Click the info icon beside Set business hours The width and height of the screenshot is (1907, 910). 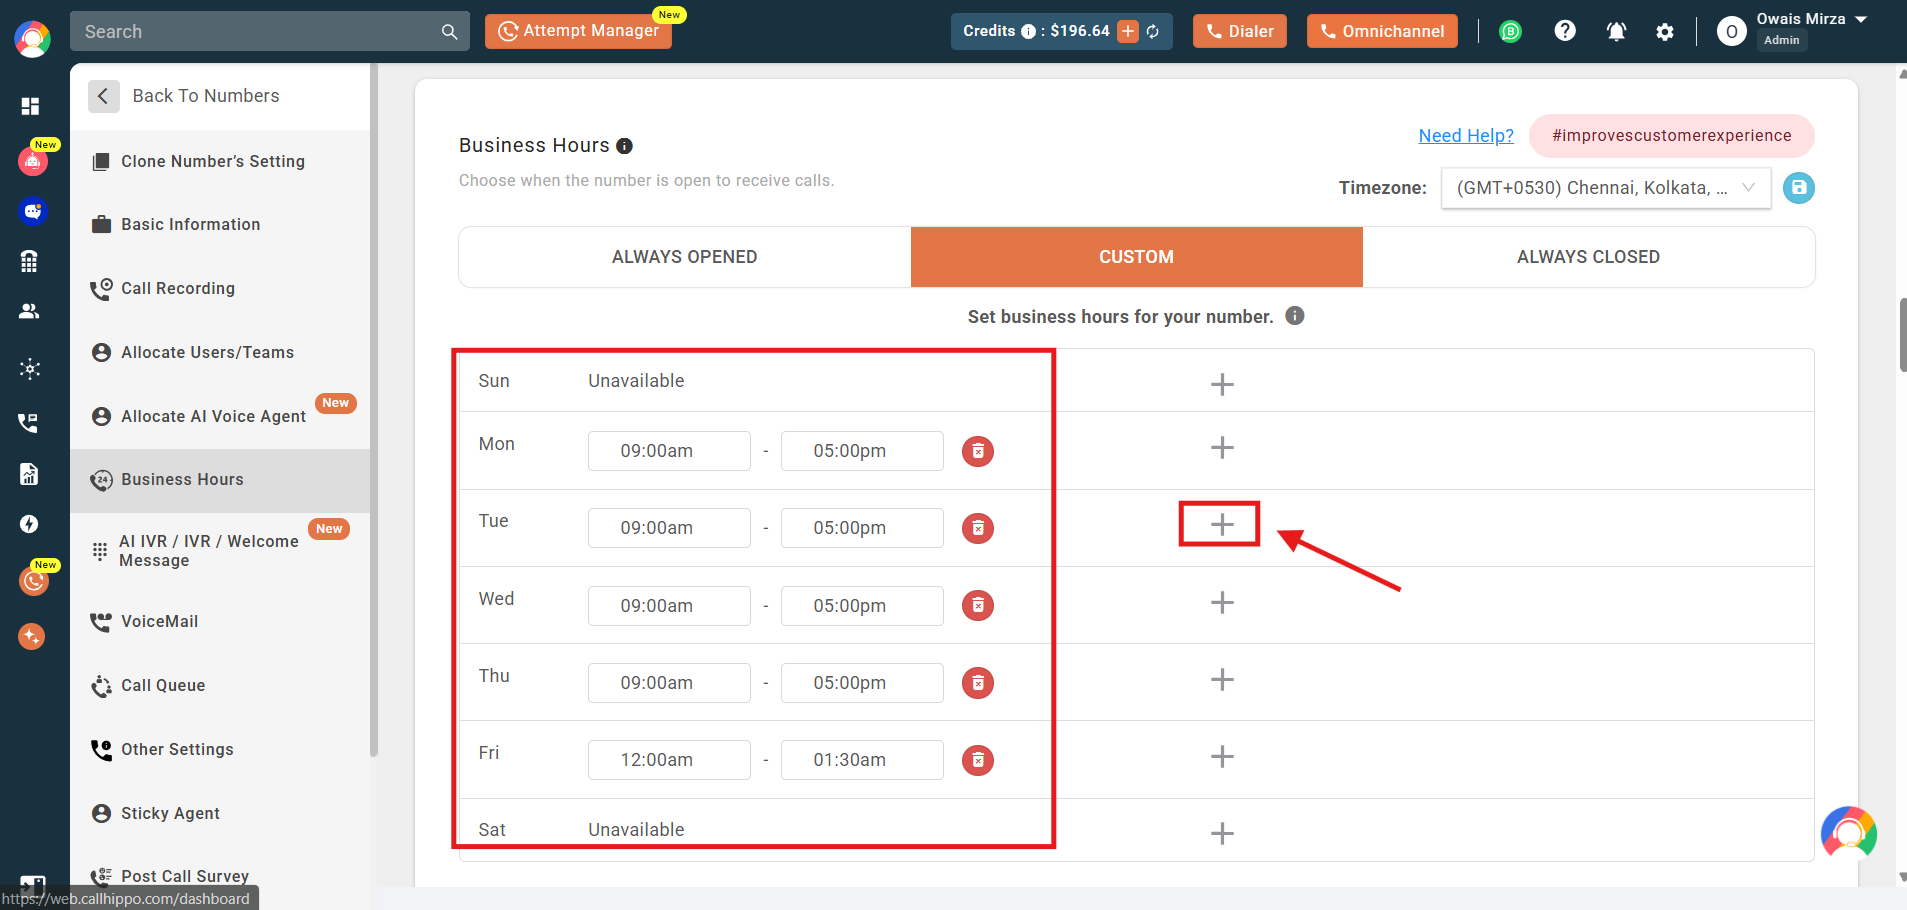tap(1294, 316)
